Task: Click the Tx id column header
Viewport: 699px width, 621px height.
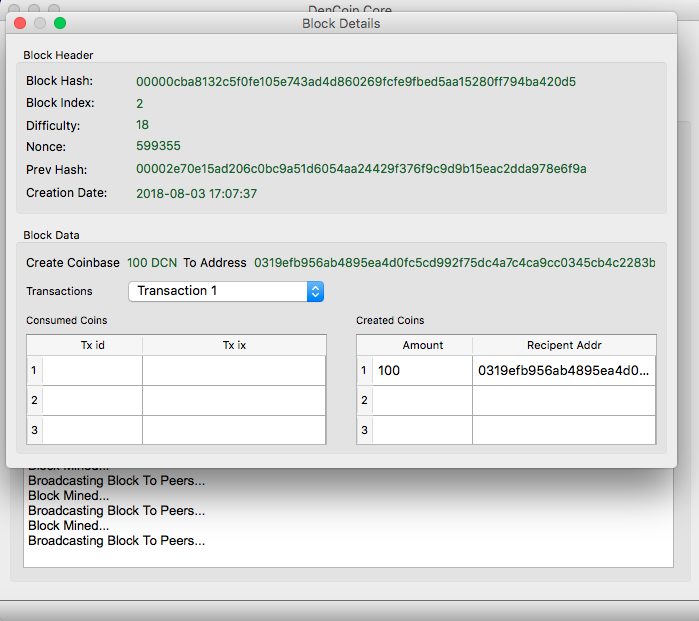Action: click(92, 345)
